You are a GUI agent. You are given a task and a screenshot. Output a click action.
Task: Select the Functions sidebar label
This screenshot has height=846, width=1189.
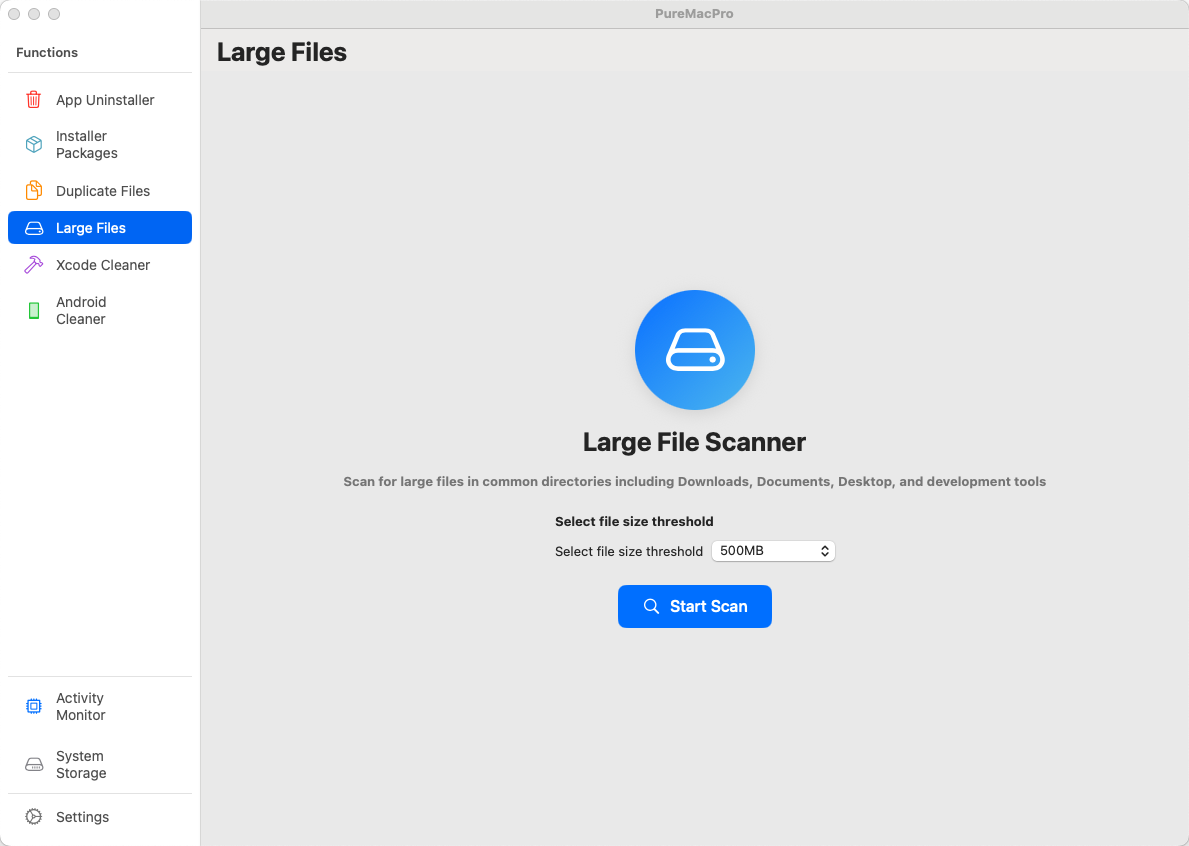[46, 52]
